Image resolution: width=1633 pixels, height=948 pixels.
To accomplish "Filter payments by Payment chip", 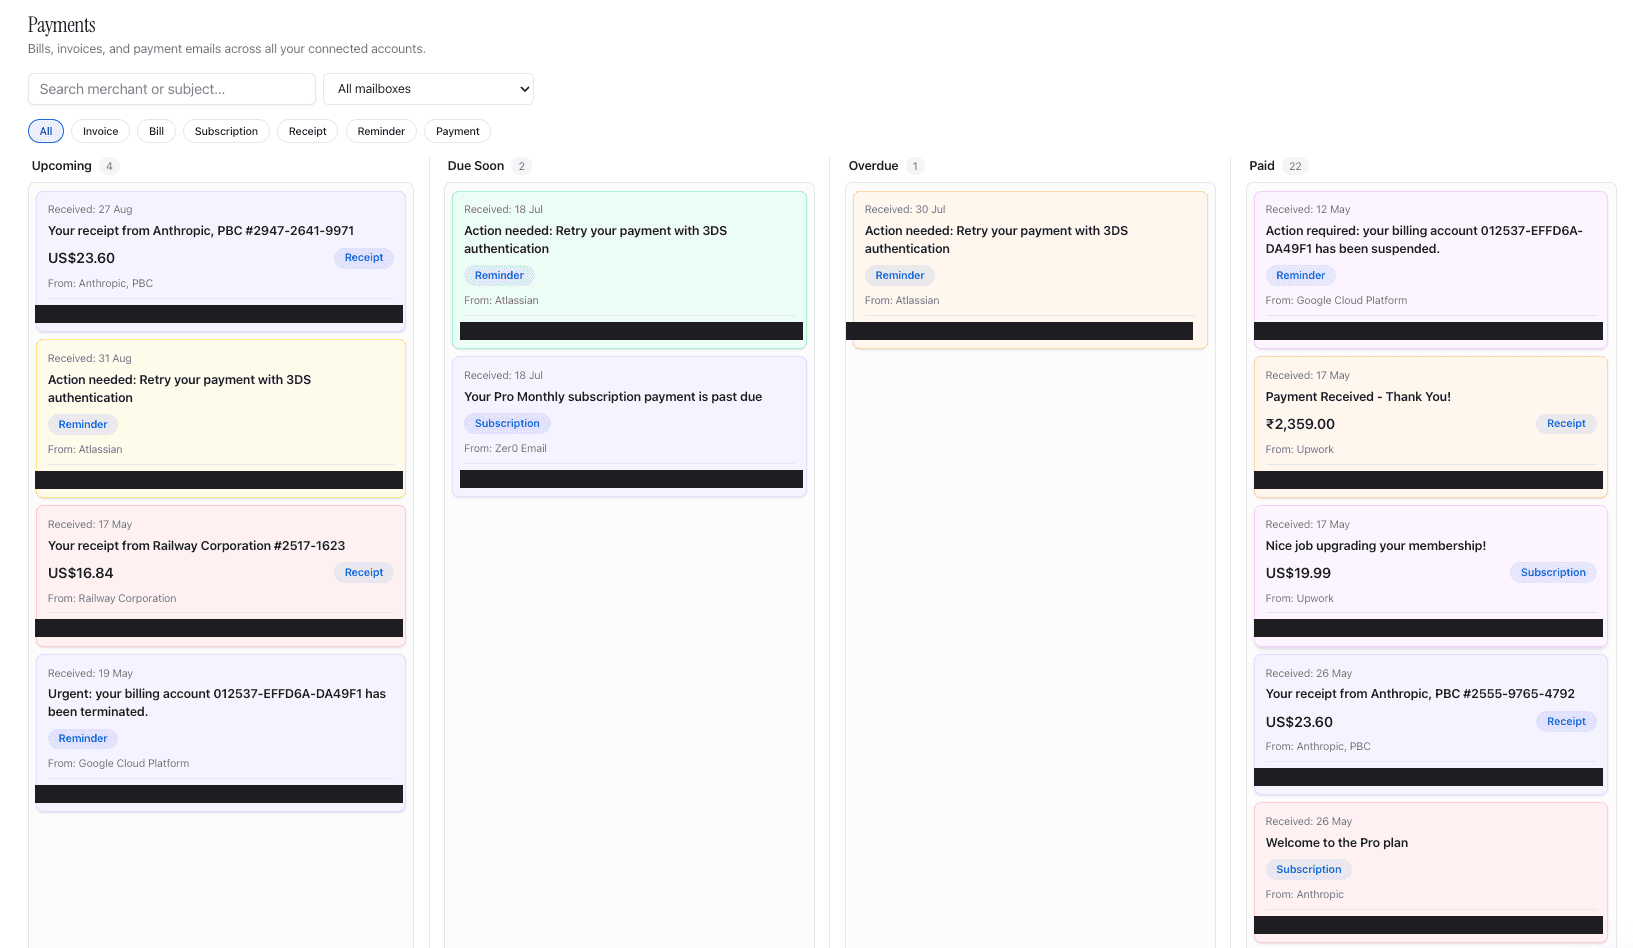I will (x=458, y=131).
